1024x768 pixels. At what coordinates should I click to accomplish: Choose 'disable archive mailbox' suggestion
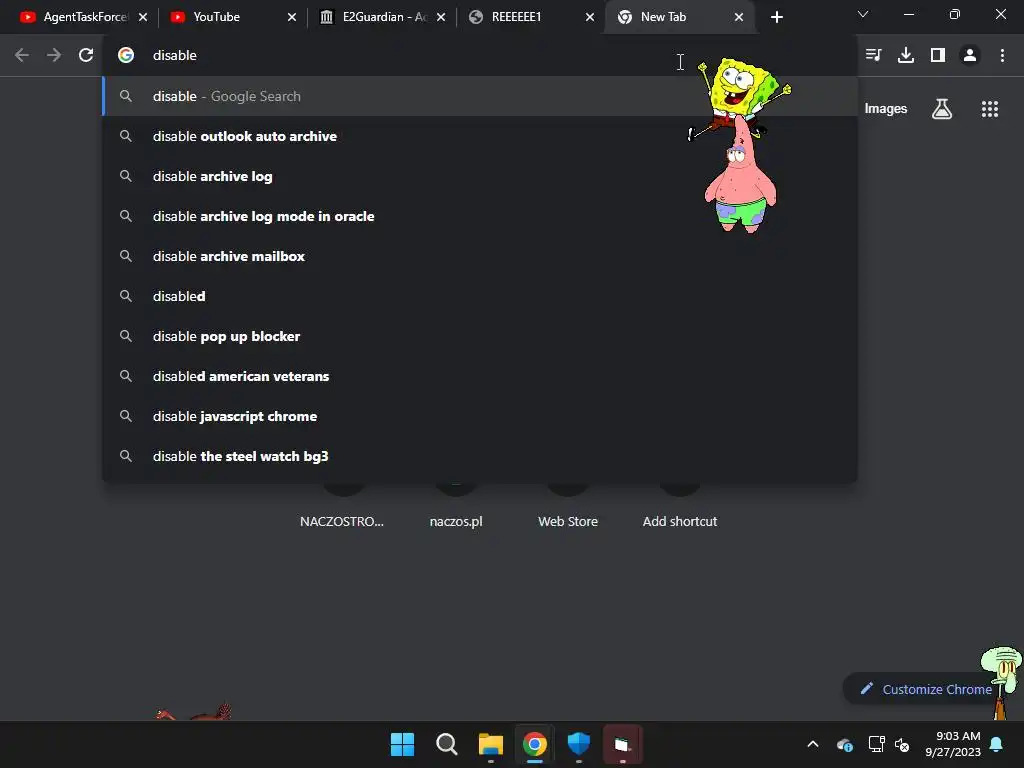coord(480,256)
